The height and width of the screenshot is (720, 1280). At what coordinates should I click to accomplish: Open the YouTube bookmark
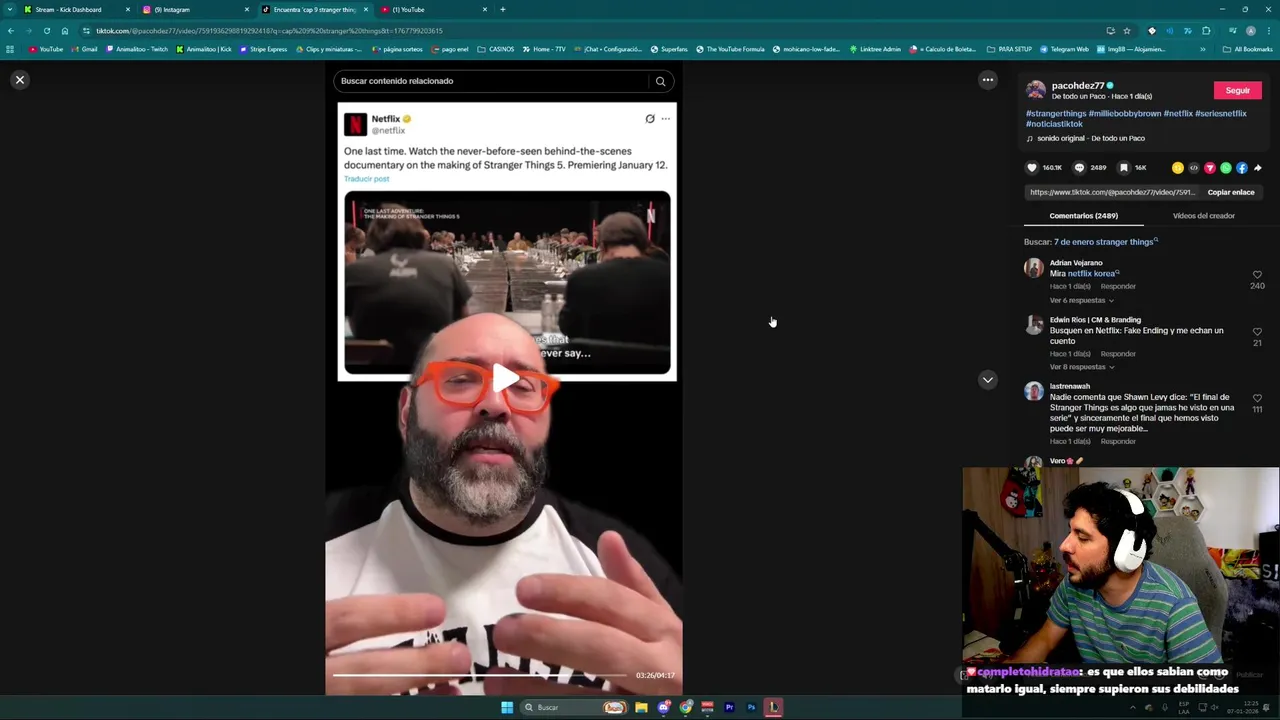[46, 49]
